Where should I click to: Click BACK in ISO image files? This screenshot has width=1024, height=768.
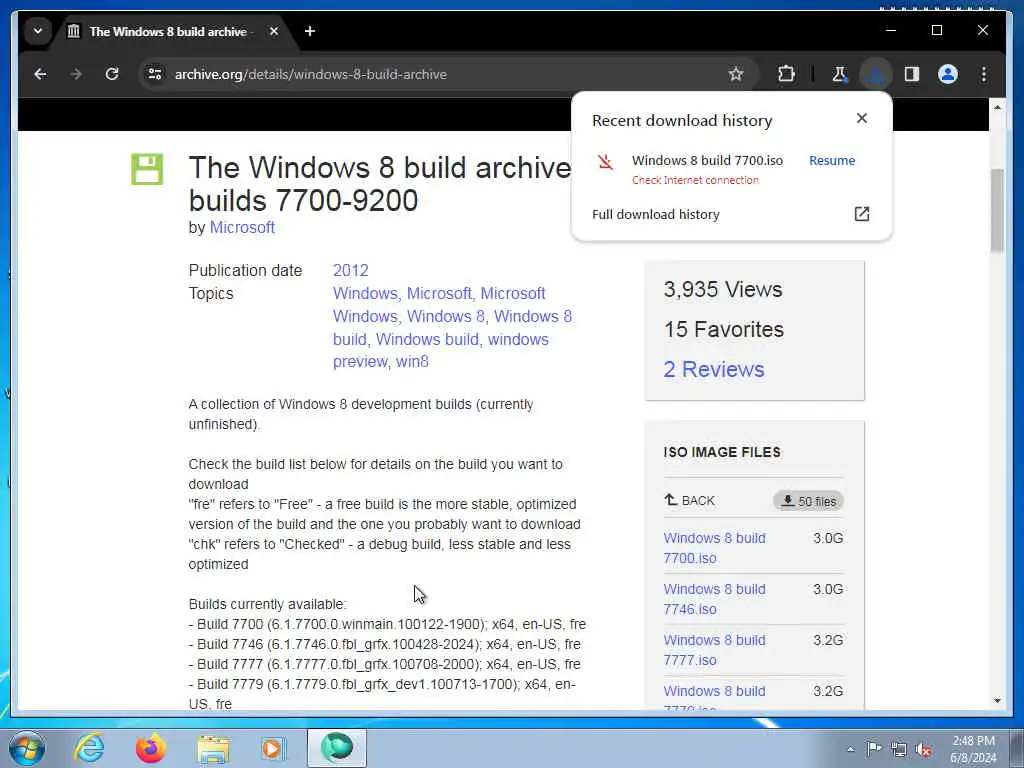tap(690, 501)
